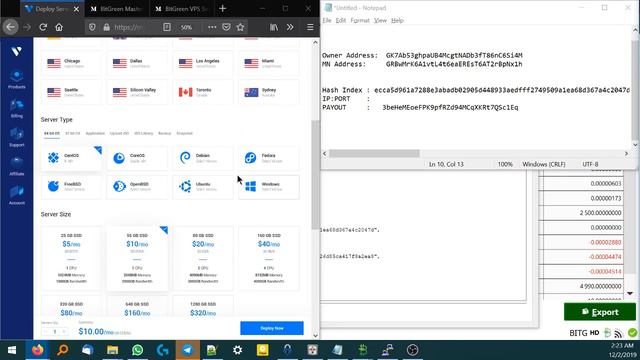Image resolution: width=640 pixels, height=360 pixels.
Task: Open Firefox page actions menu (three dots)
Action: click(212, 27)
